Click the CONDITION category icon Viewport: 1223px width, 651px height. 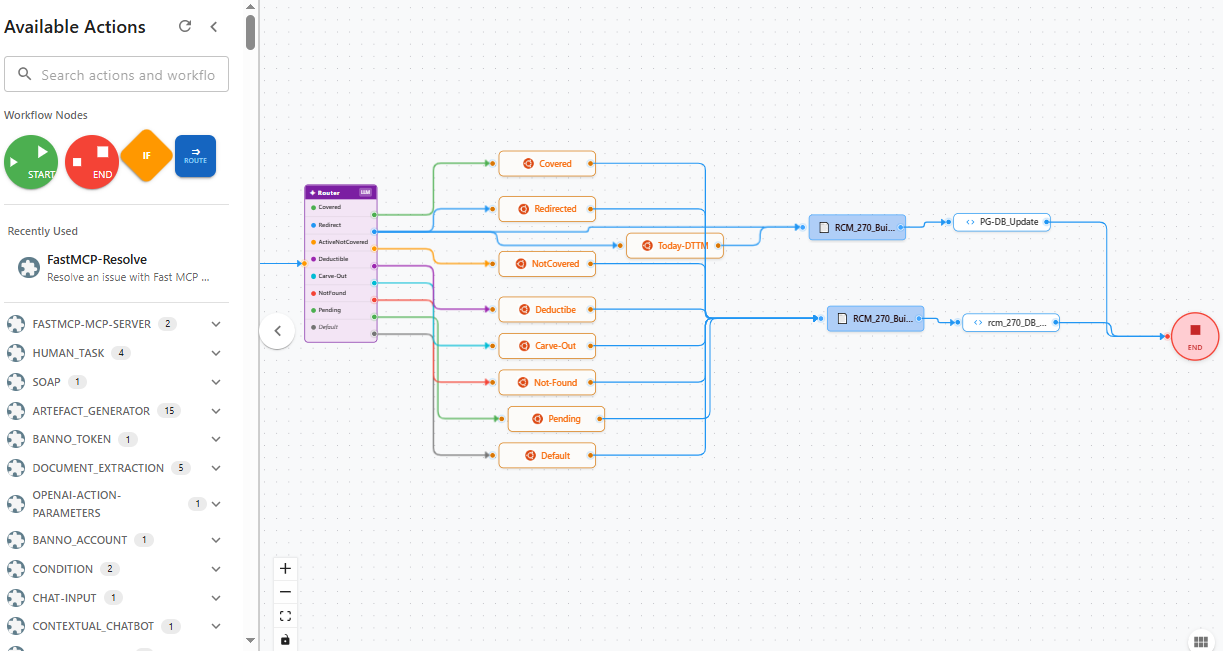pyautogui.click(x=15, y=569)
